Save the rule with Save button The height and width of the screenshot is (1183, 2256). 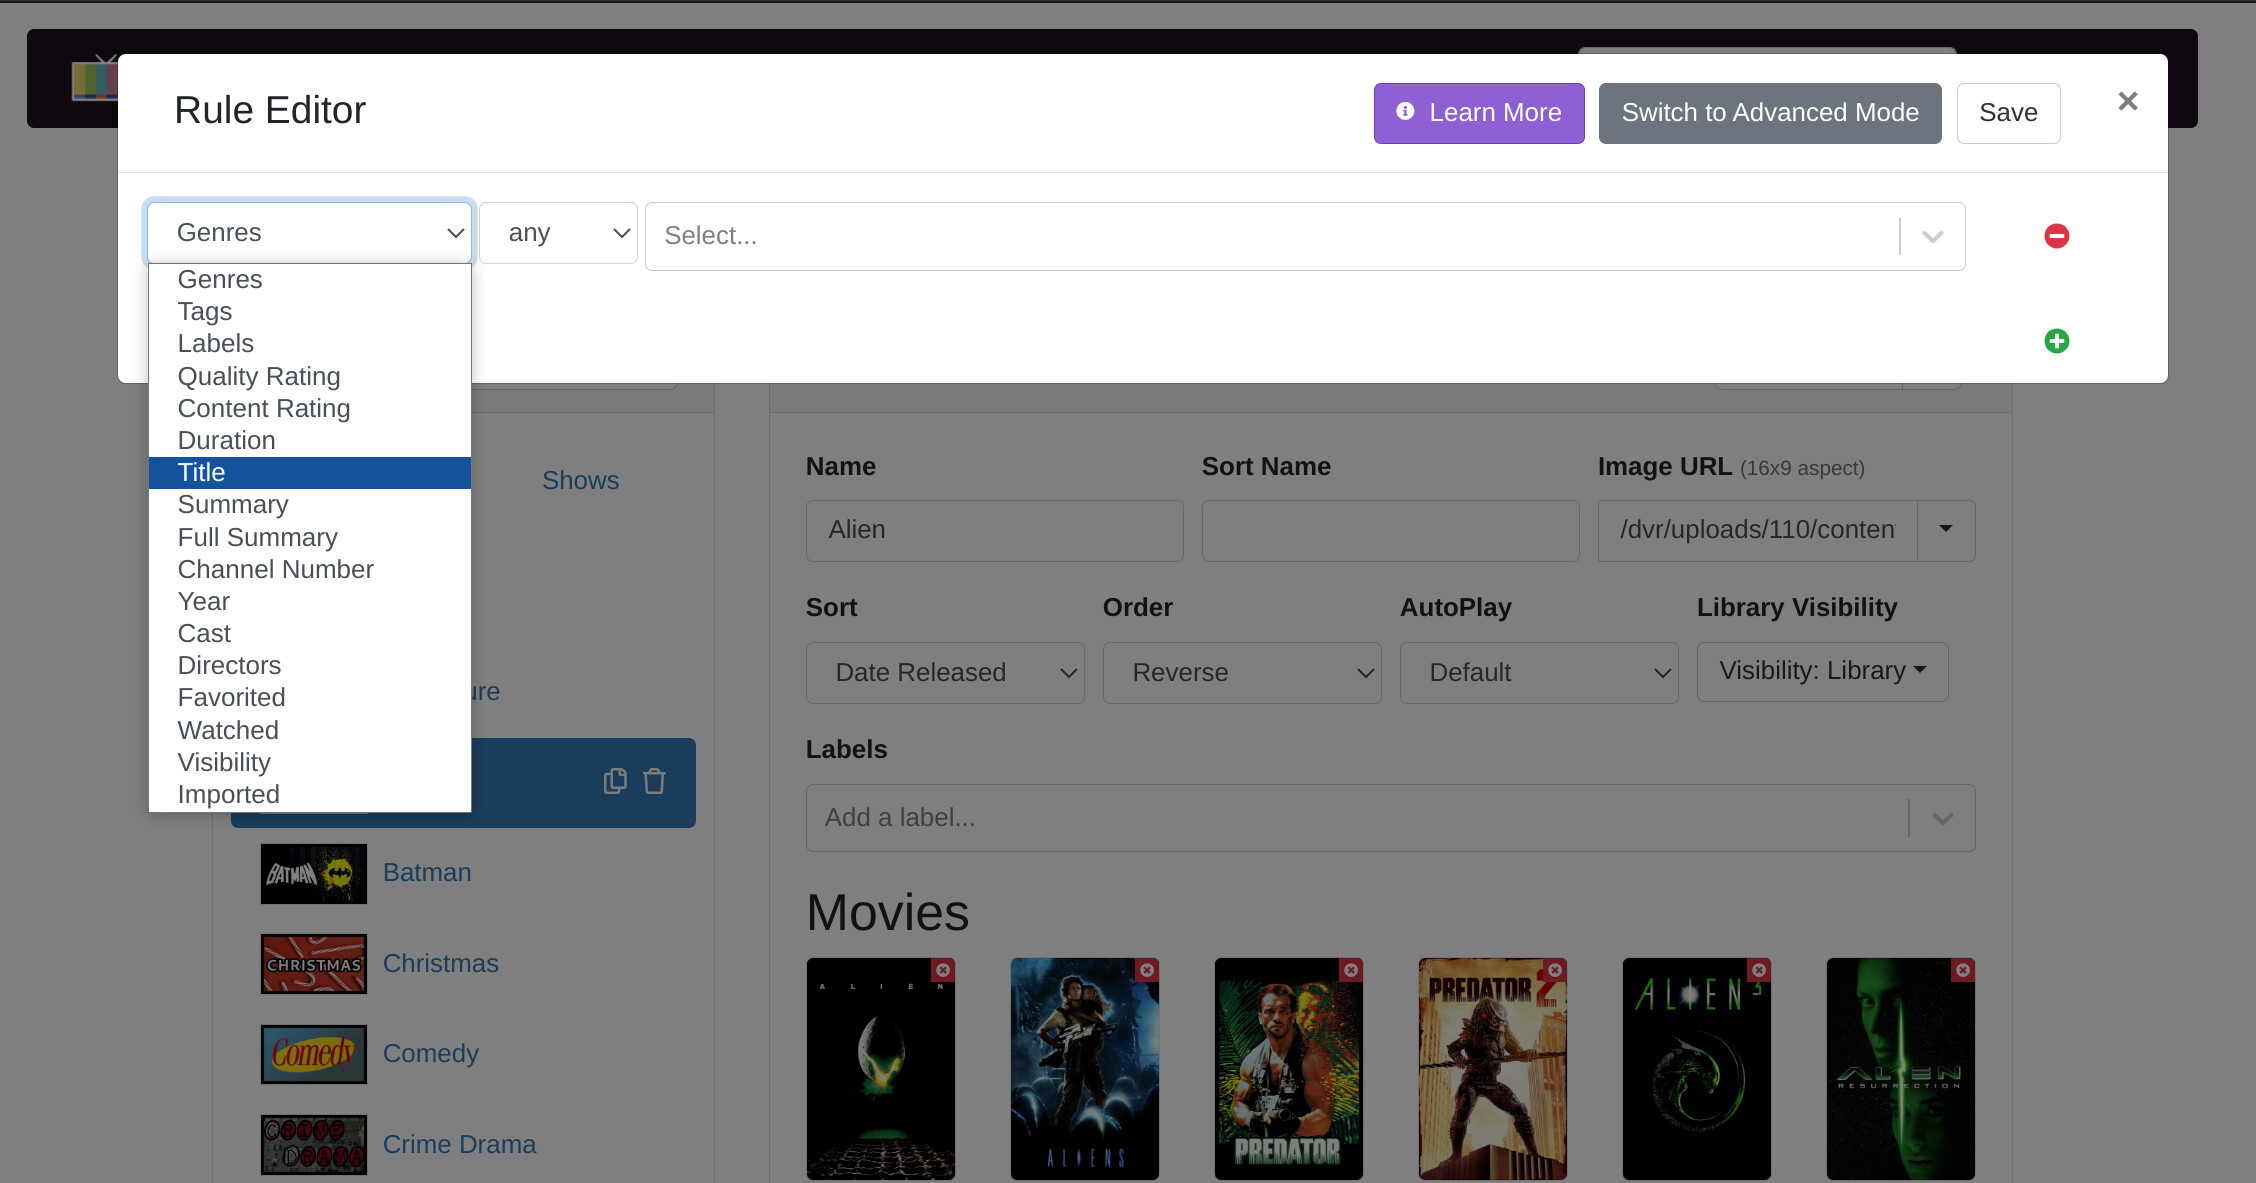pos(2007,113)
